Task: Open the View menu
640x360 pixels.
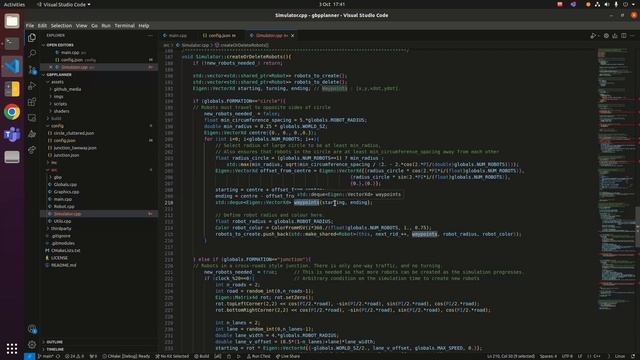Action: (81, 26)
